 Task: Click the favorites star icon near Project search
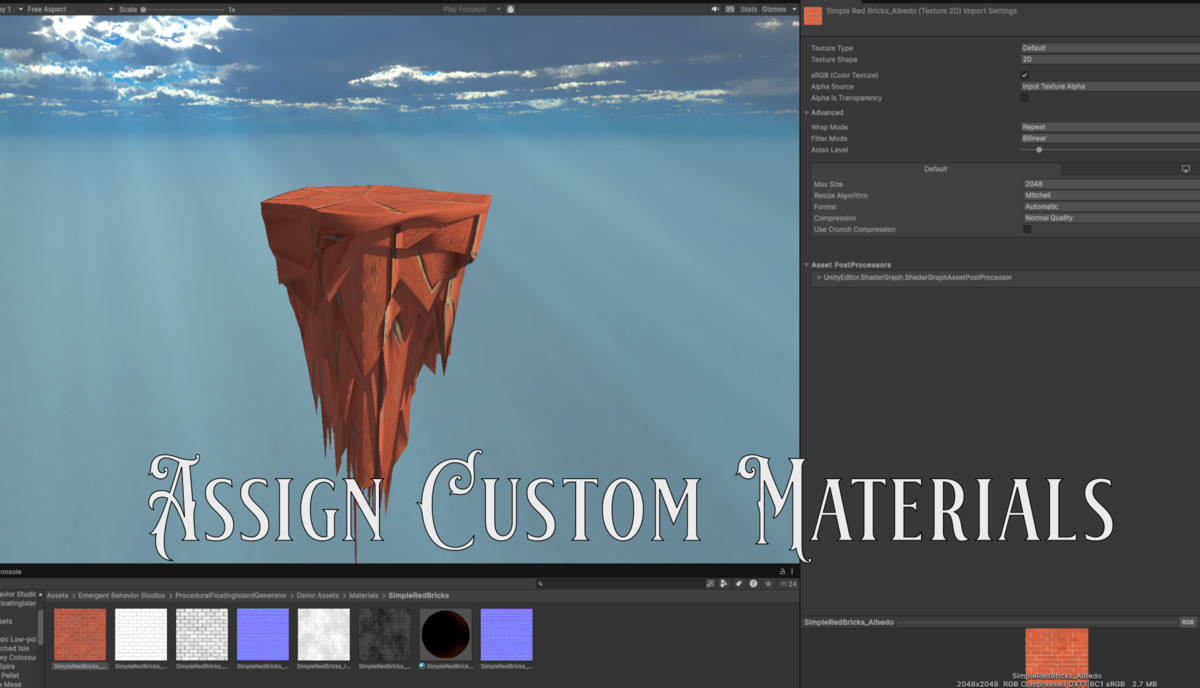tap(768, 583)
